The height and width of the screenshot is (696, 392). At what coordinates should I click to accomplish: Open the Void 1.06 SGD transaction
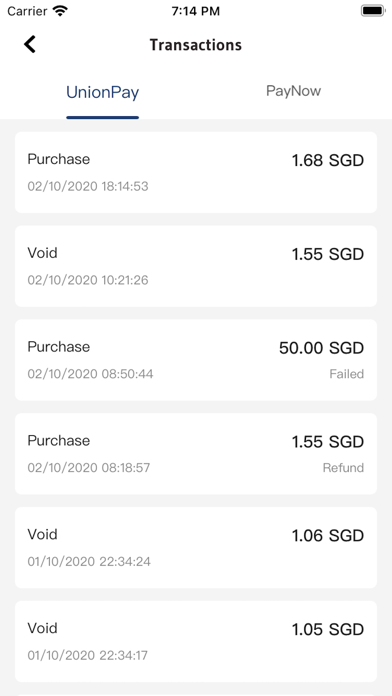[196, 548]
